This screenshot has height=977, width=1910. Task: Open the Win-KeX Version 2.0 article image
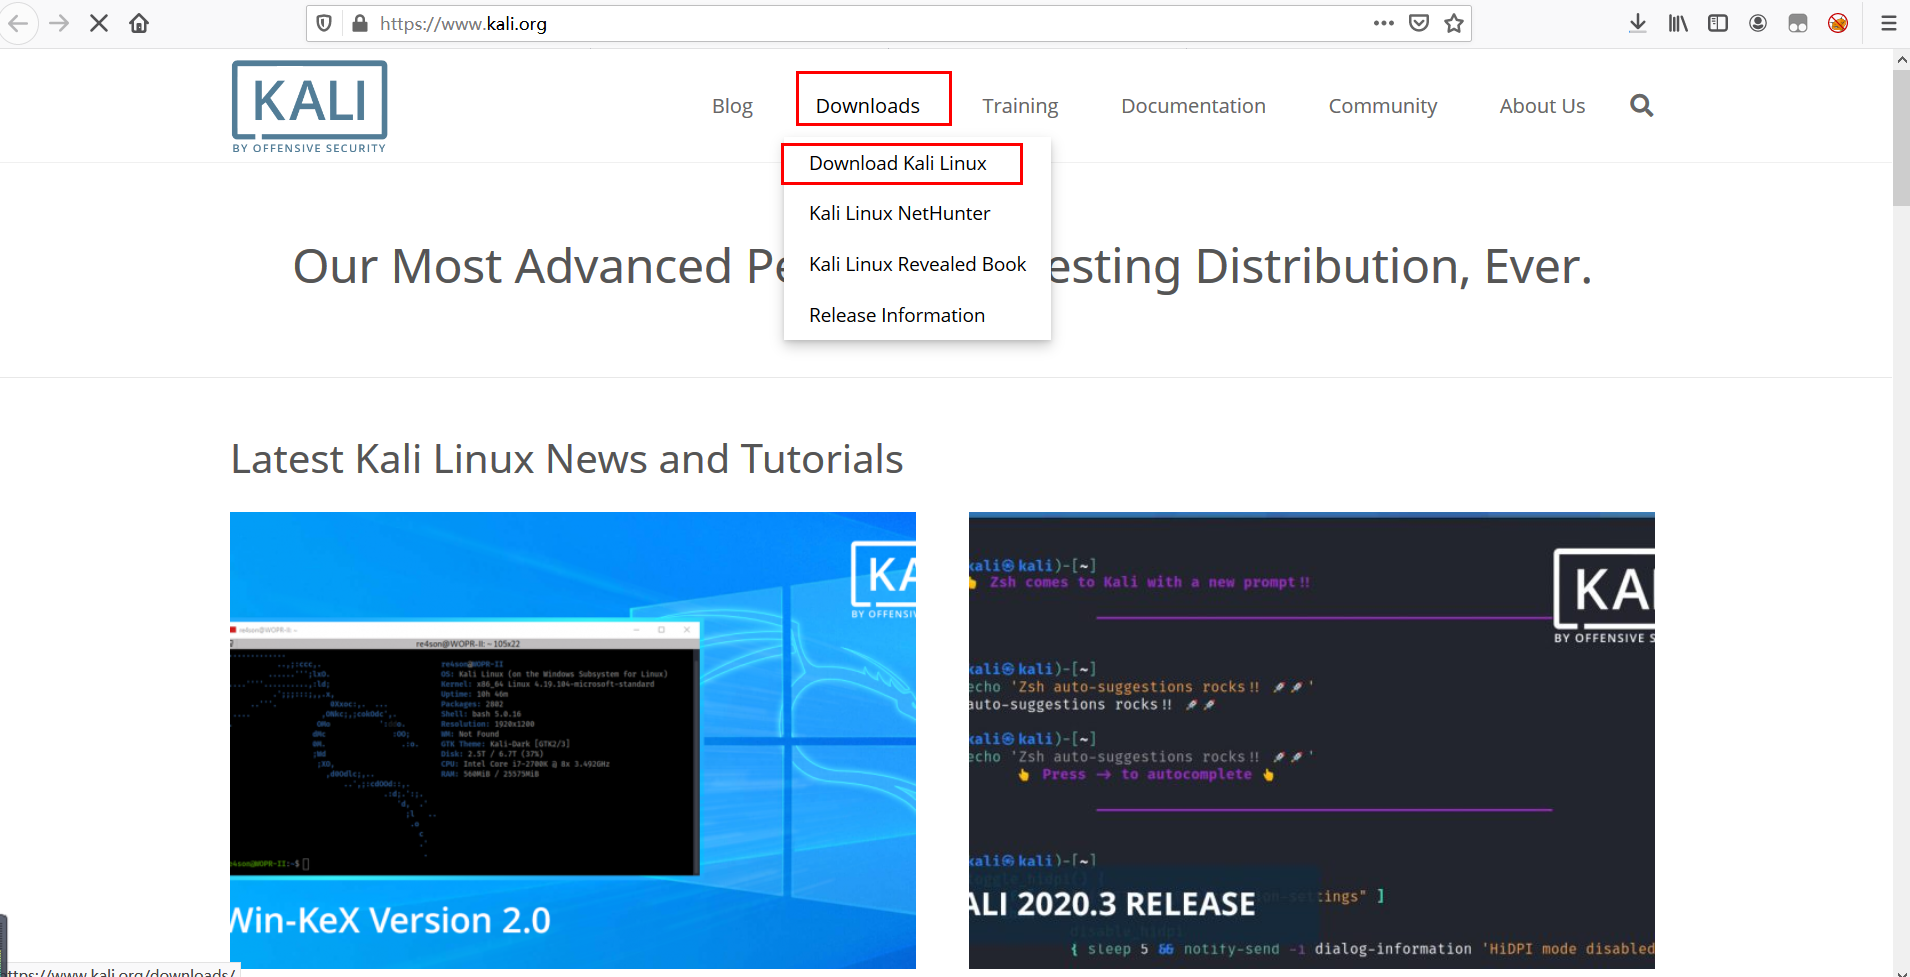coord(573,740)
